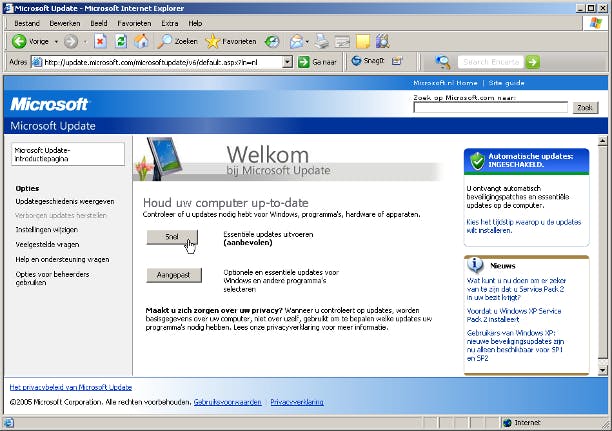The width and height of the screenshot is (612, 431).
Task: Click the green Encarta search go arrow
Action: (532, 62)
